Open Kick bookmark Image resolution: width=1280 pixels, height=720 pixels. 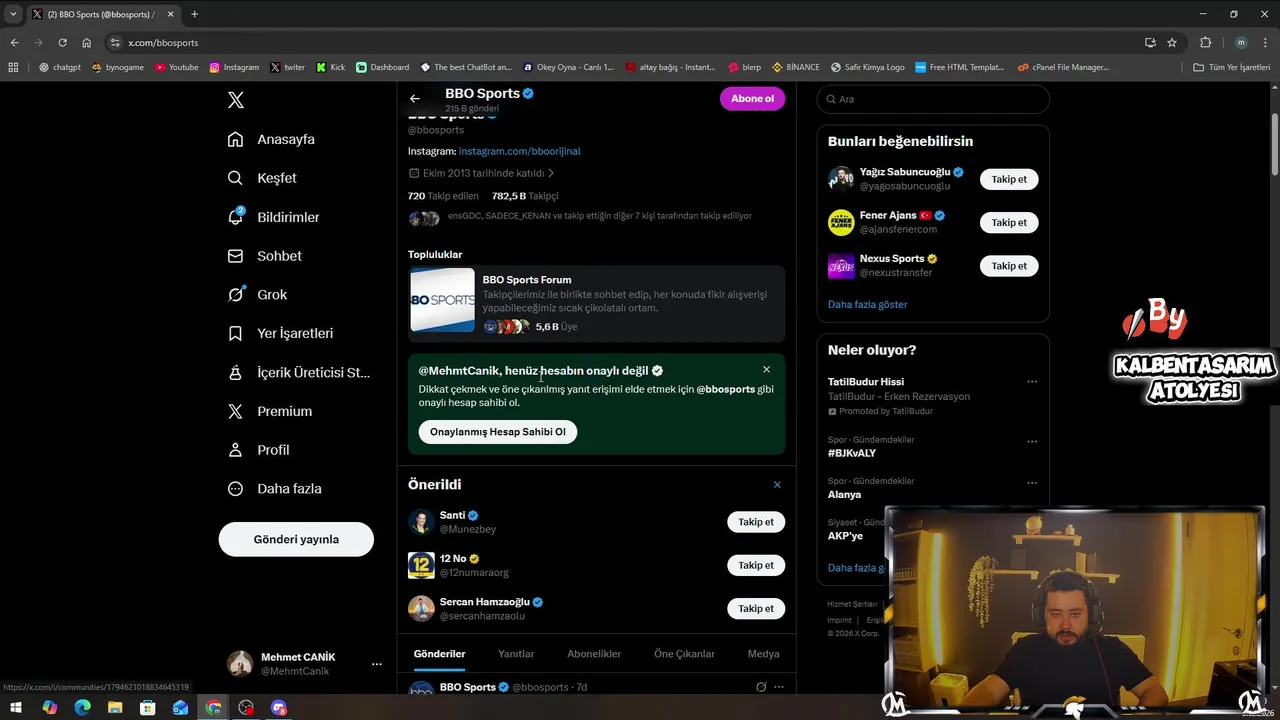point(331,67)
